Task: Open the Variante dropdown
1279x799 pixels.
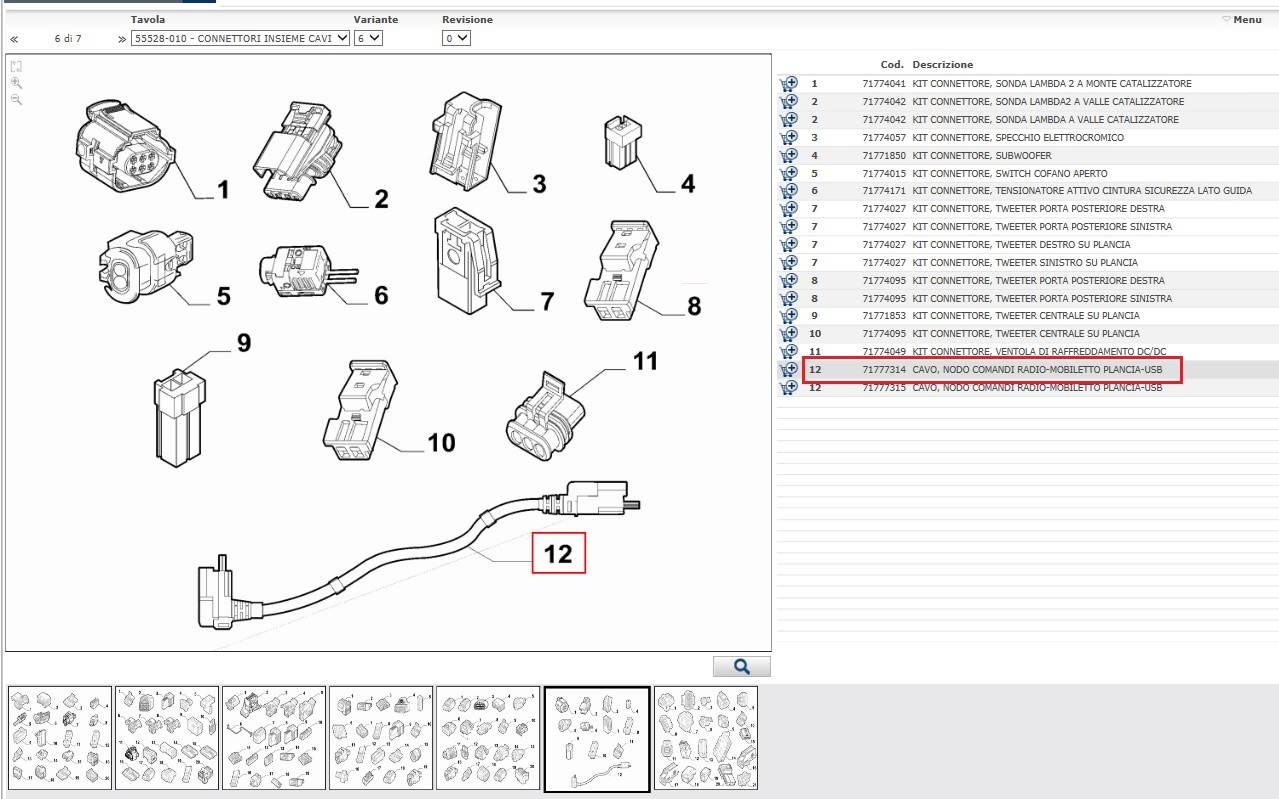Action: 367,38
